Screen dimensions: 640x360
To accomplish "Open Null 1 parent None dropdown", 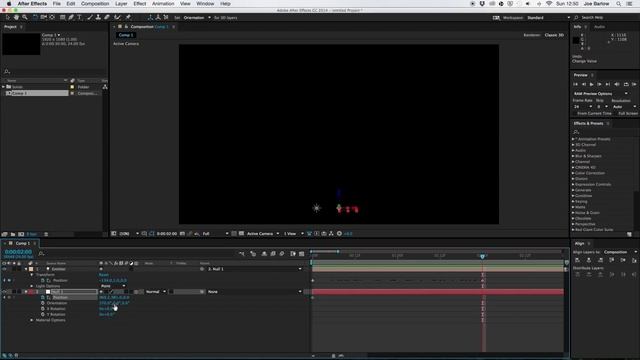I will 254,292.
